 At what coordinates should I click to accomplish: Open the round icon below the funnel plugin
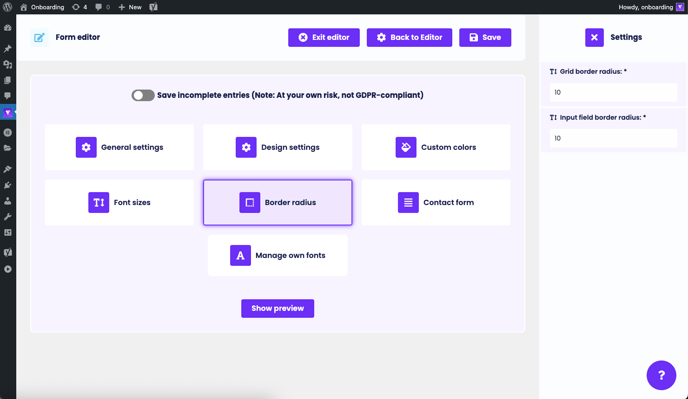pos(7,132)
